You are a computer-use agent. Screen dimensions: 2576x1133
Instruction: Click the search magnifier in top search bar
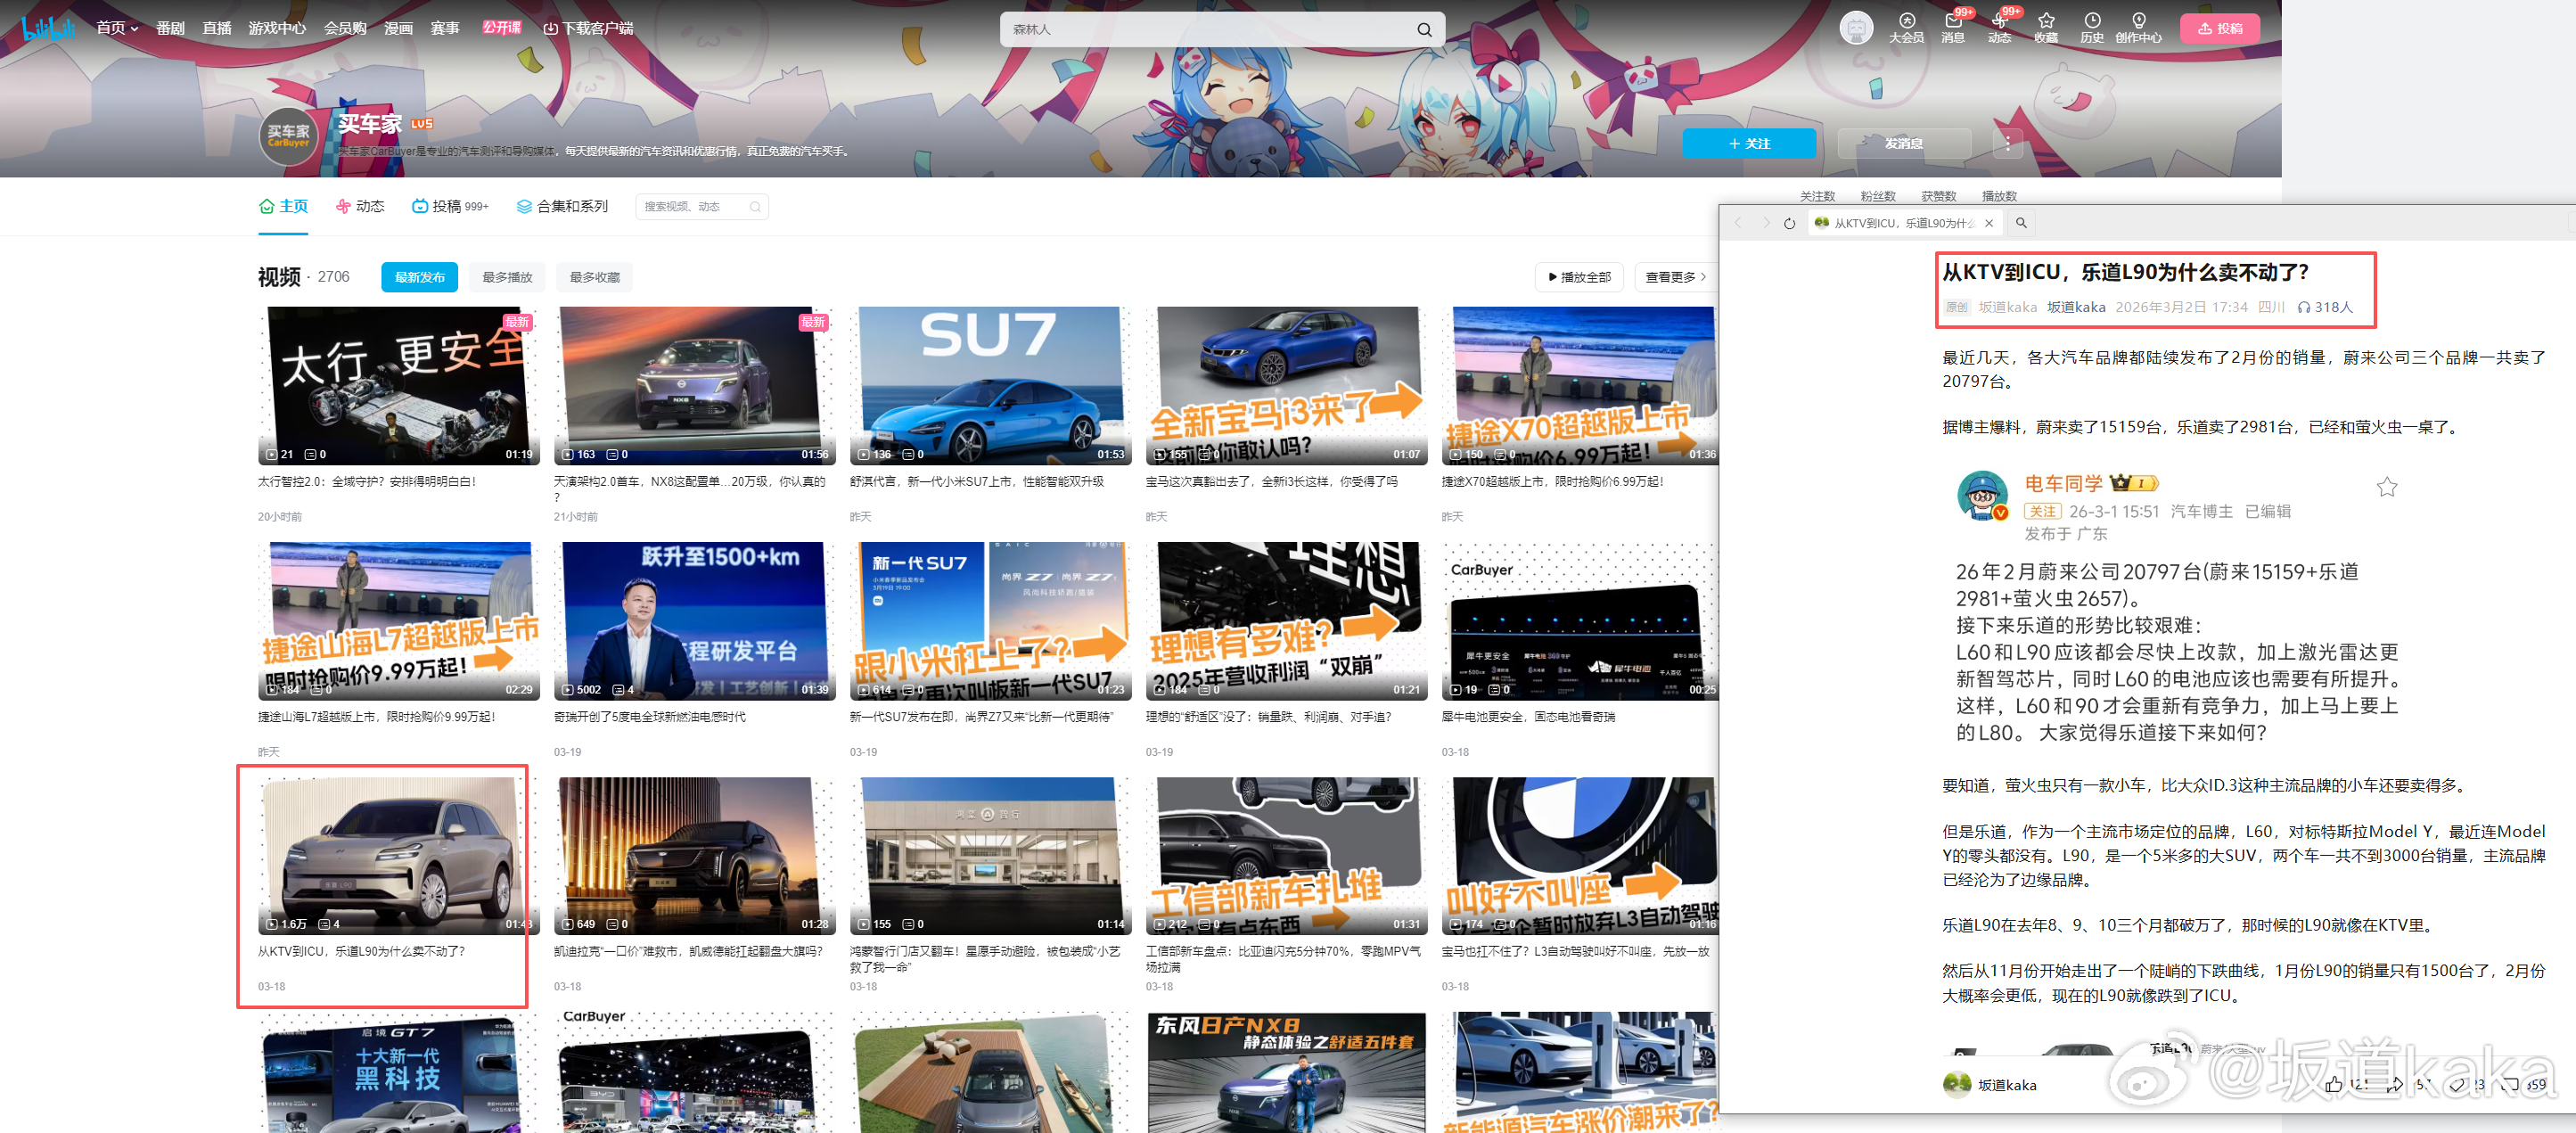pos(1424,30)
